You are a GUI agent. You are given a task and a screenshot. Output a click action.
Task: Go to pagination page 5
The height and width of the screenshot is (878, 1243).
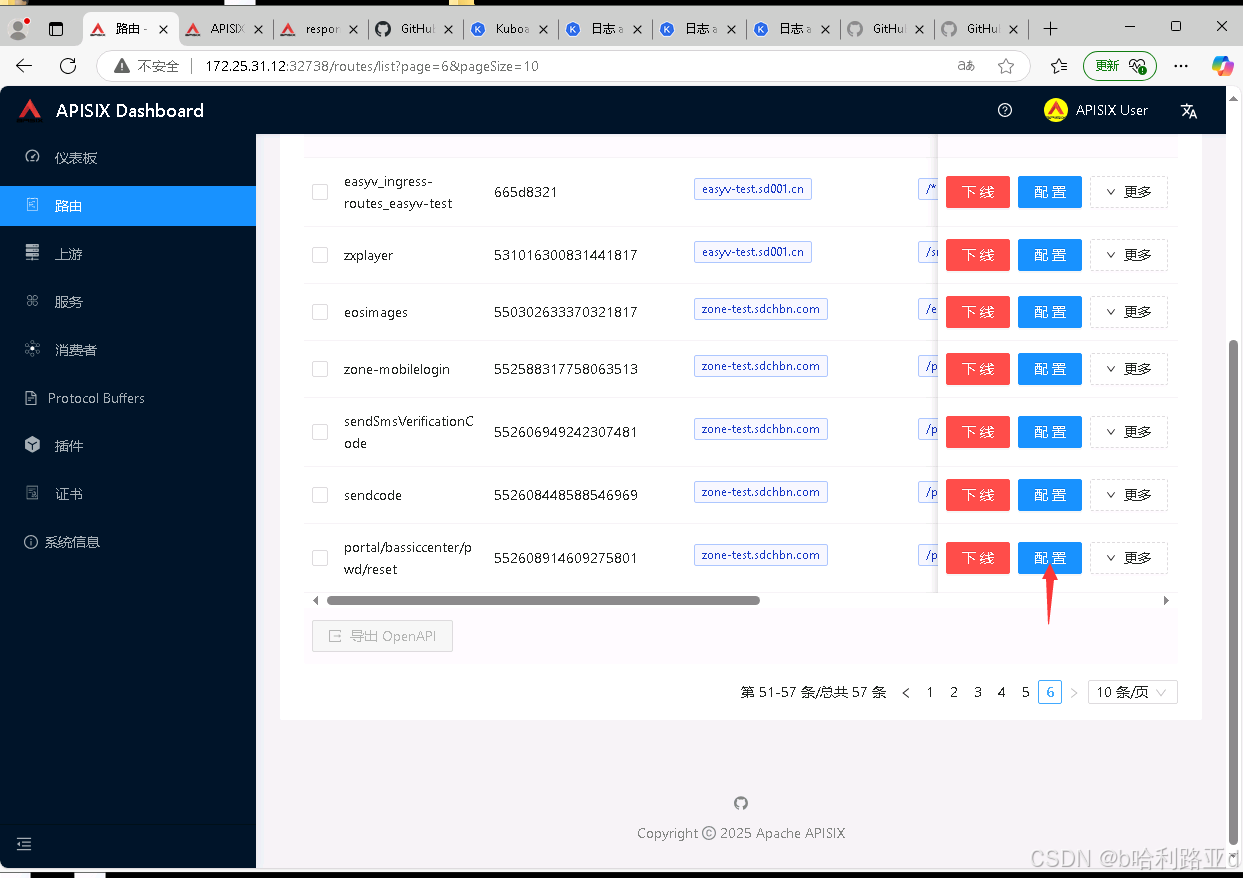[1026, 692]
